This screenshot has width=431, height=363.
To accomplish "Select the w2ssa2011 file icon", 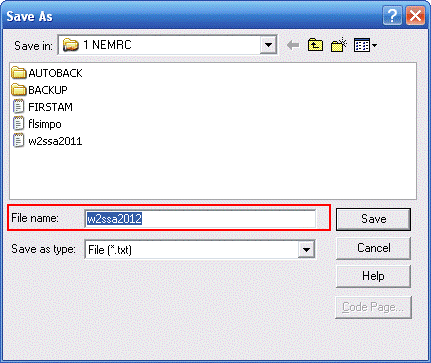I will [18, 141].
